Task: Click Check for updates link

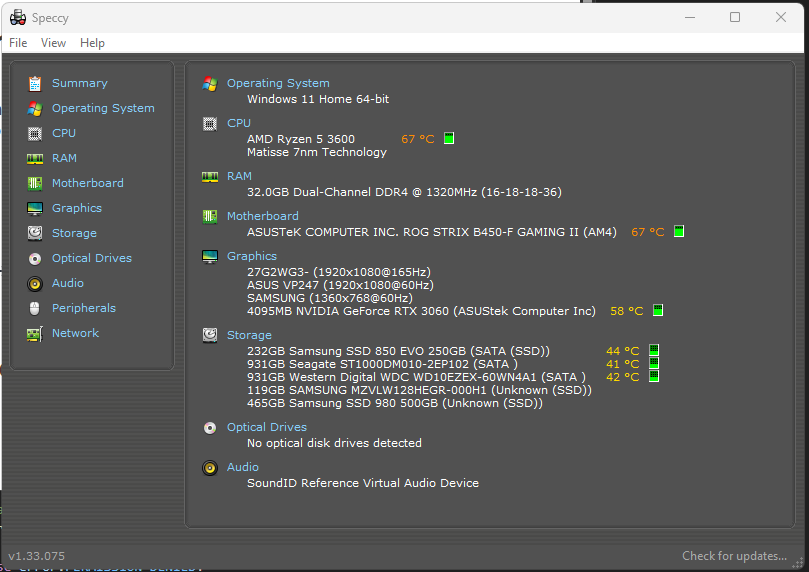Action: (x=734, y=556)
